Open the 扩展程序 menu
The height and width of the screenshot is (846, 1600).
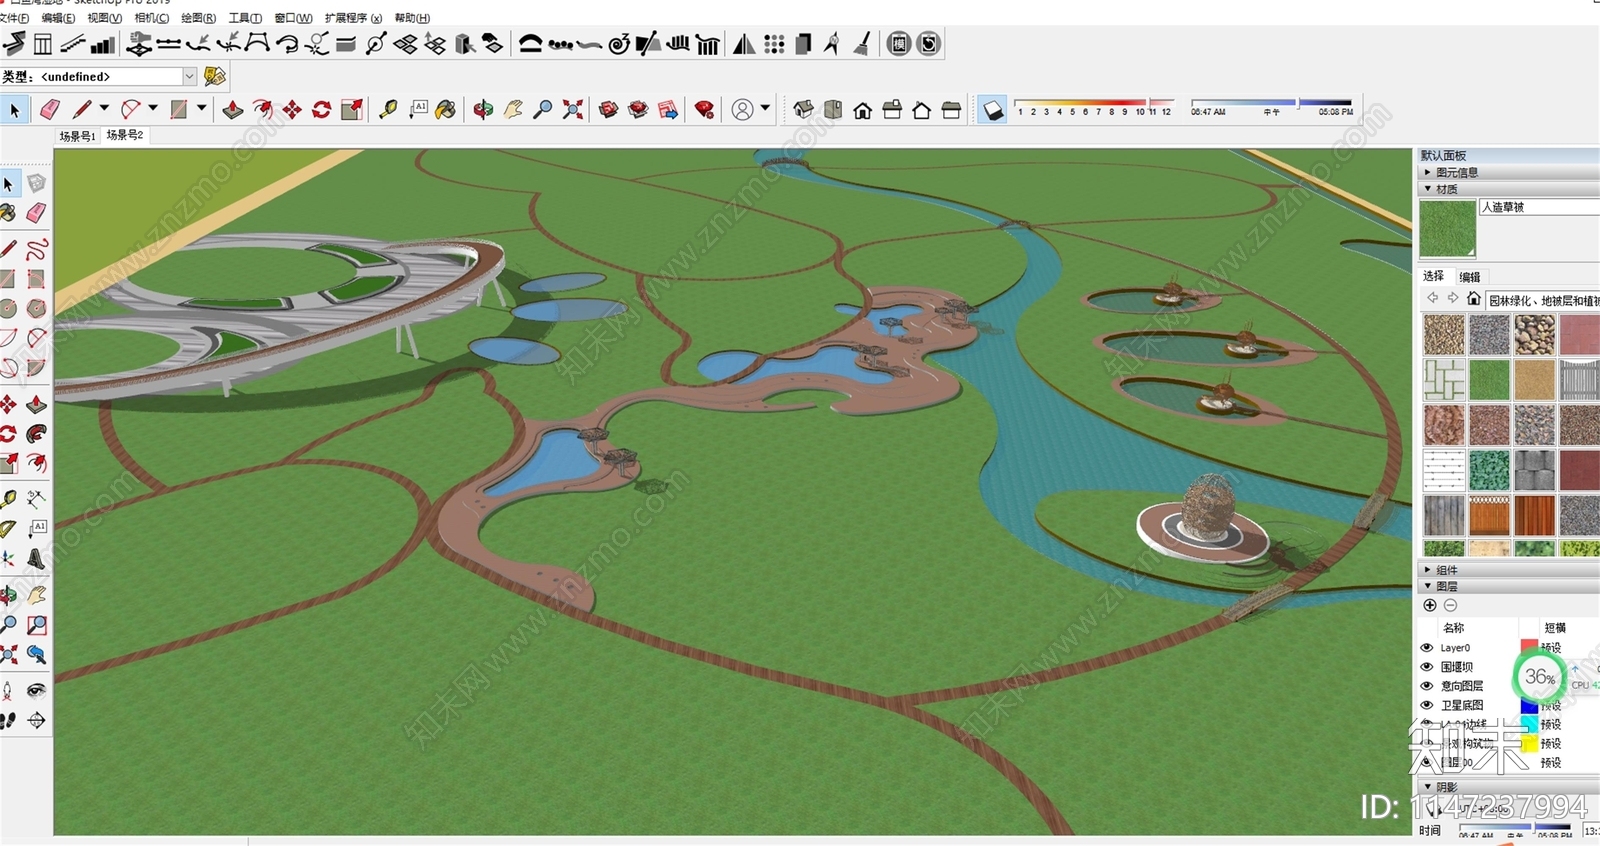click(353, 18)
